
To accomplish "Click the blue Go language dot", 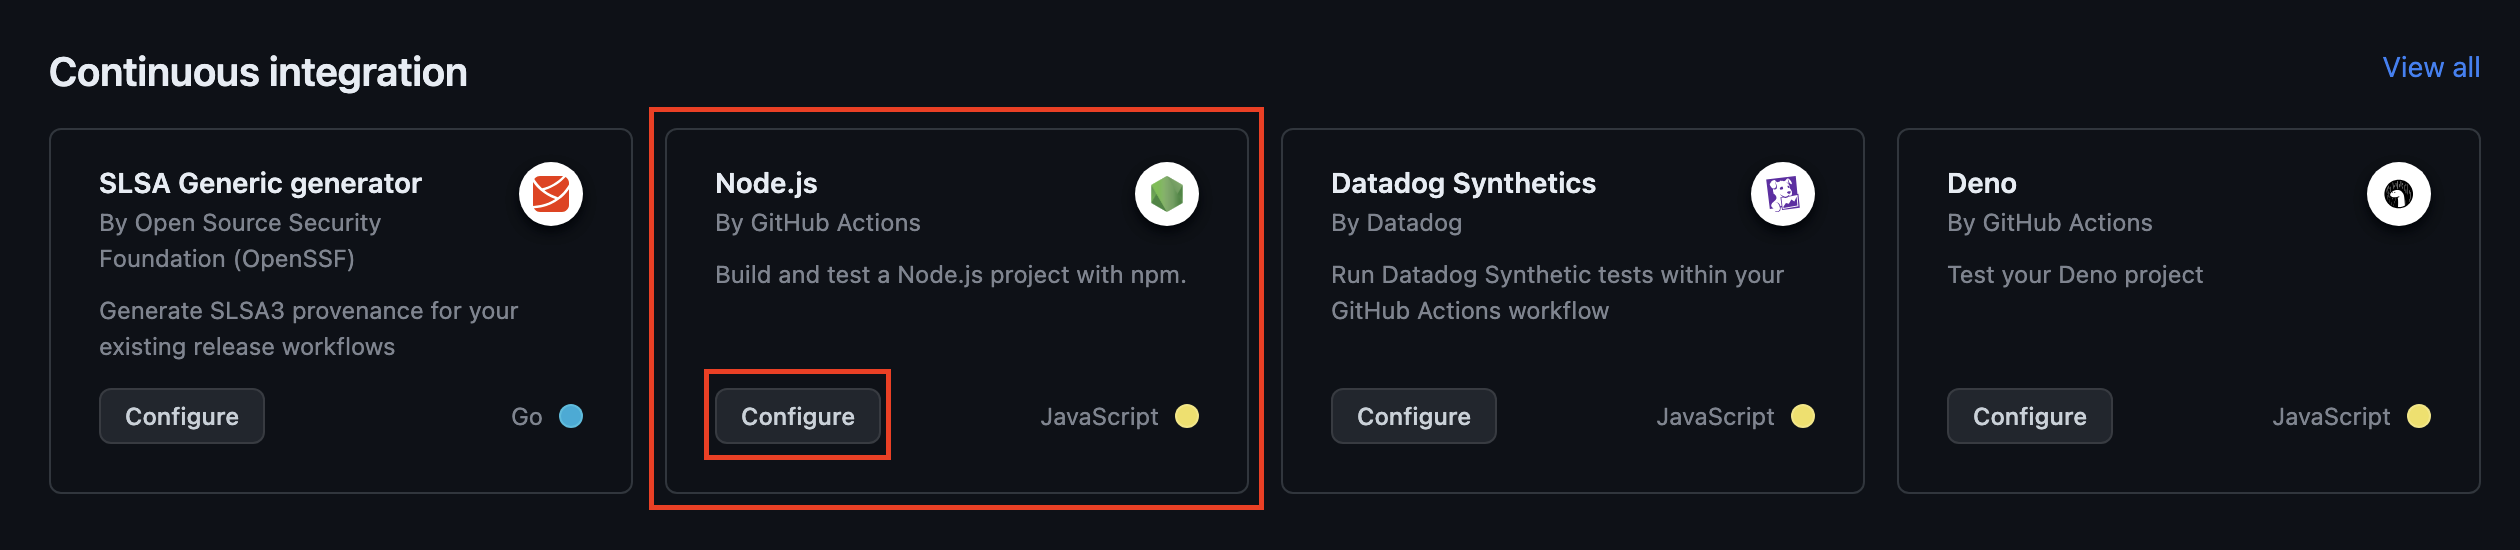I will (x=571, y=416).
